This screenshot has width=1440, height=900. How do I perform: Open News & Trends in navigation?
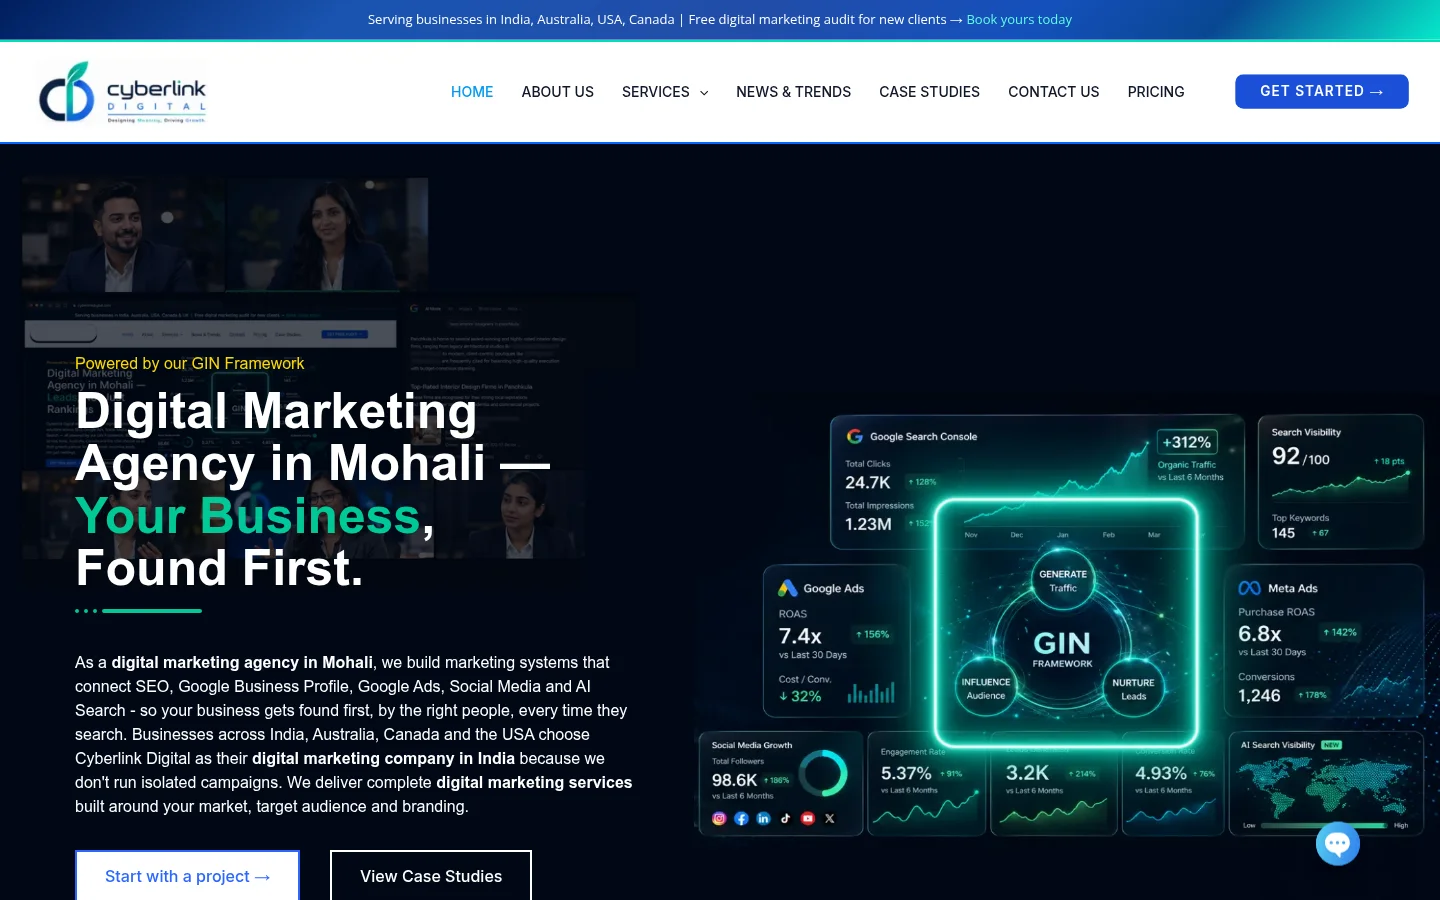click(x=794, y=92)
